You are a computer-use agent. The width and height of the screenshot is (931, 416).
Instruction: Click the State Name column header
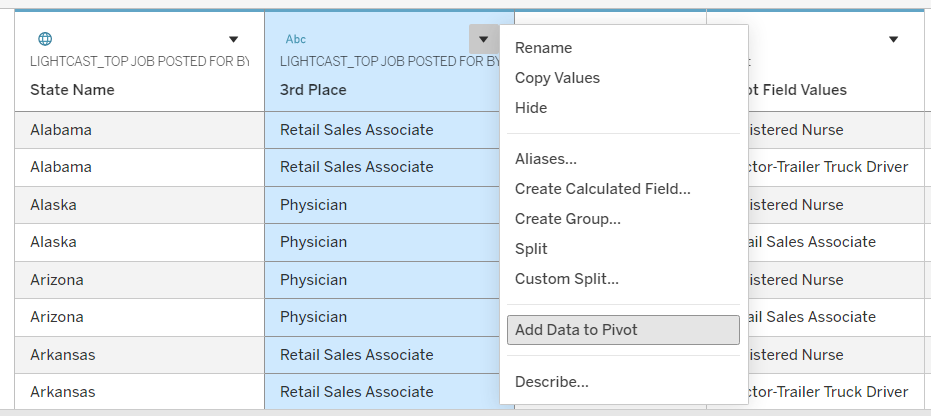(x=72, y=90)
